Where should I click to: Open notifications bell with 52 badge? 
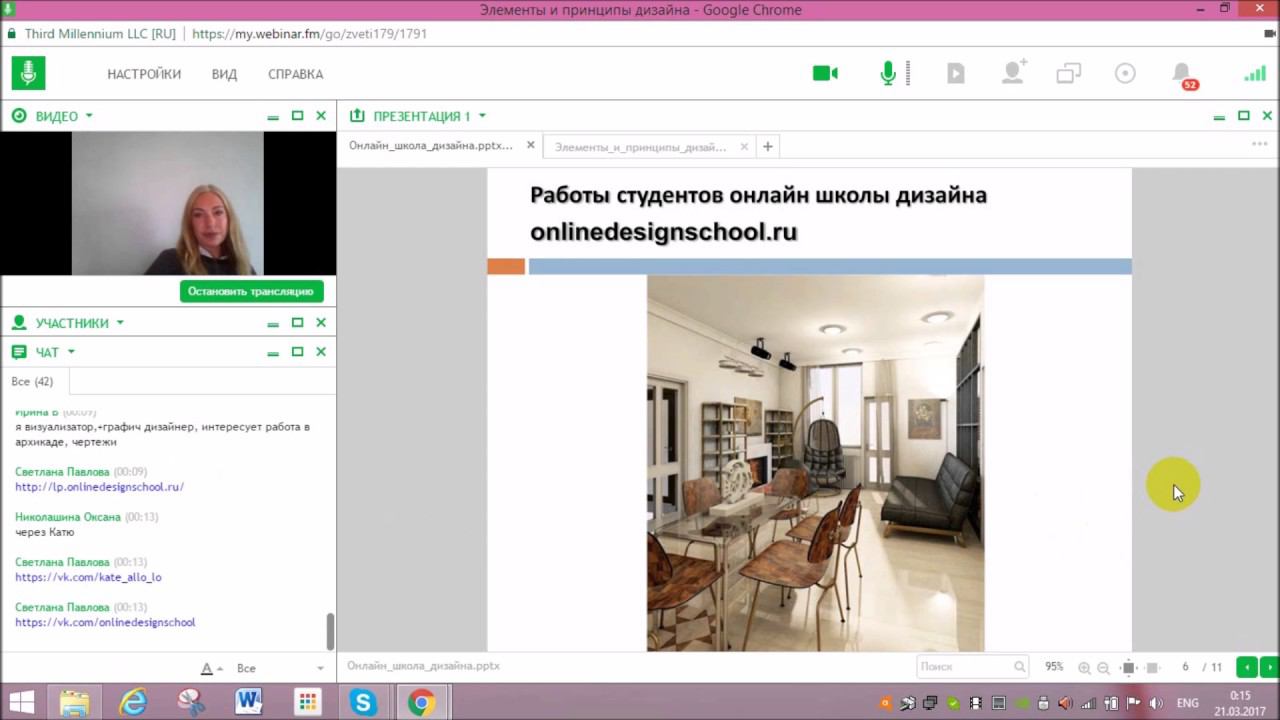(1182, 74)
